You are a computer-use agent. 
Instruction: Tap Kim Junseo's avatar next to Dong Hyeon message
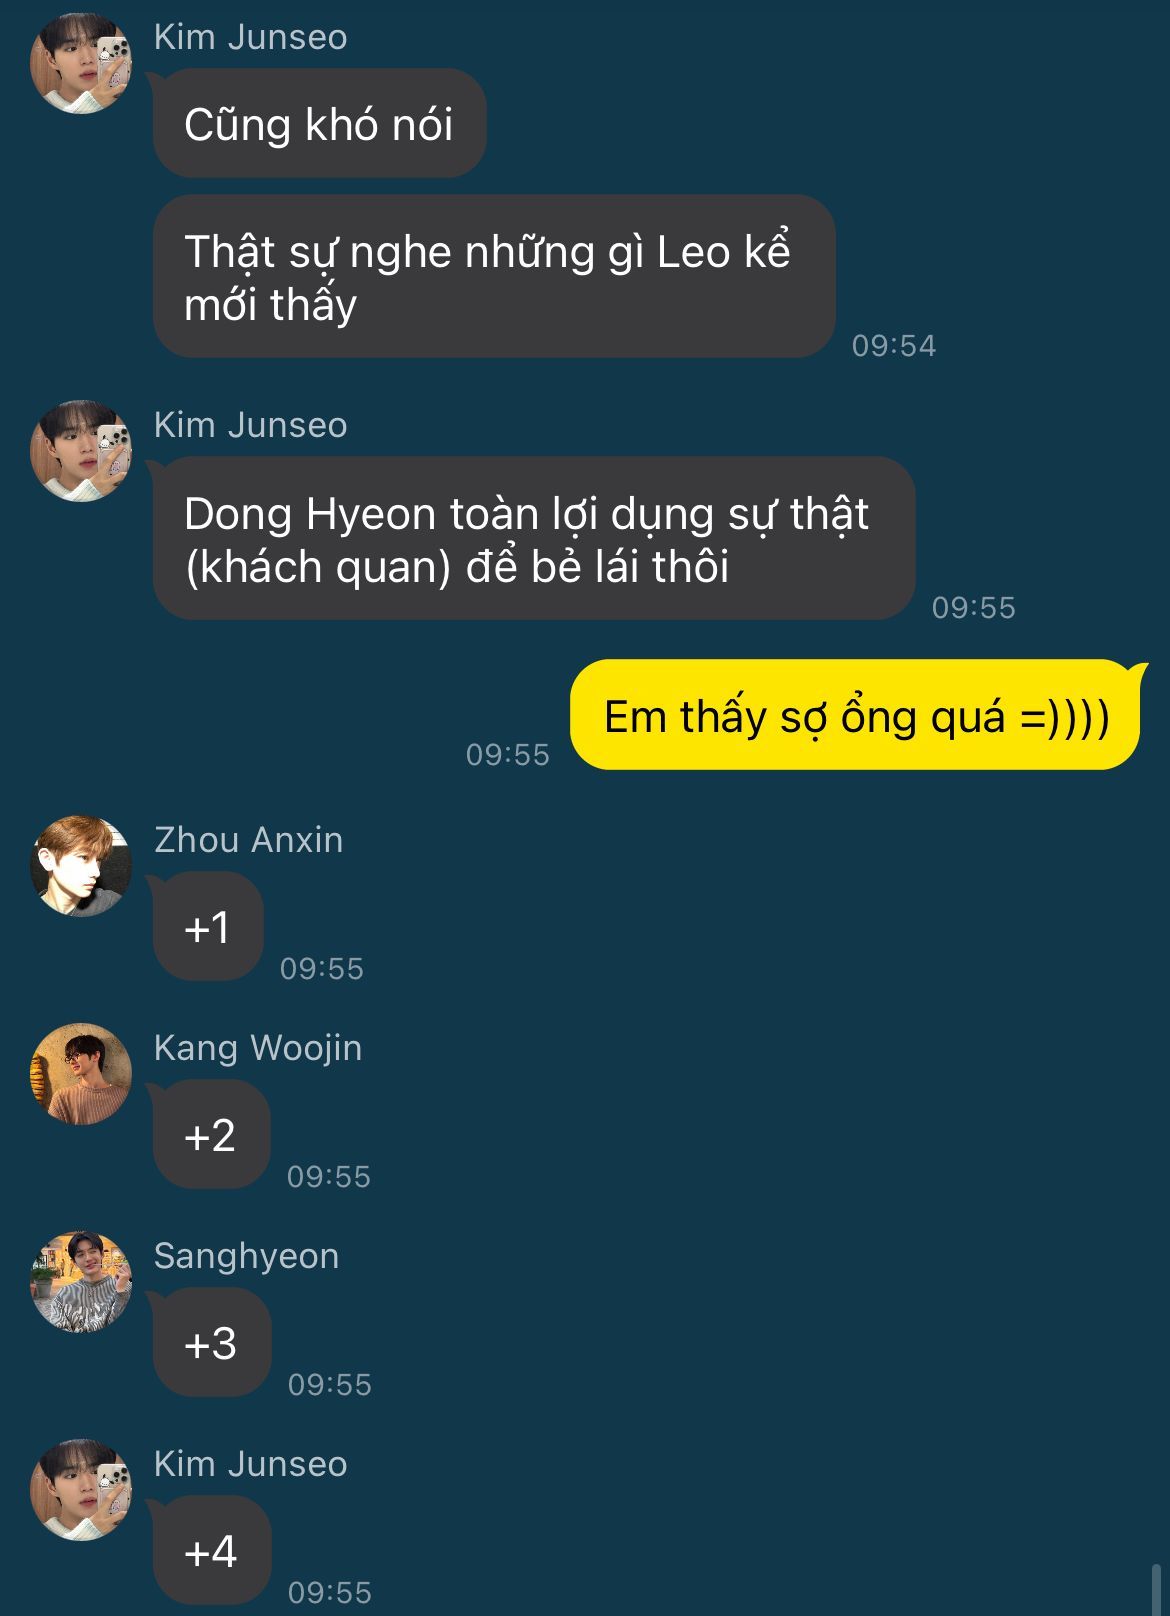(81, 451)
